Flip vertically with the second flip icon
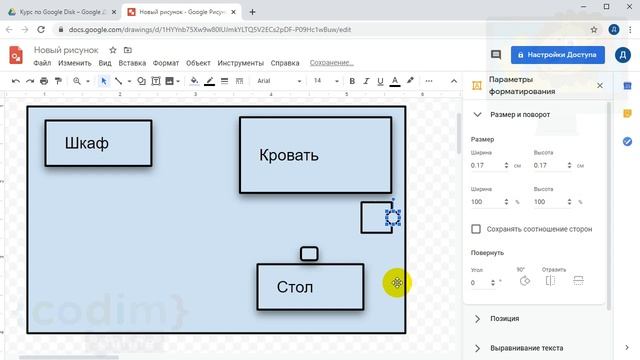The height and width of the screenshot is (360, 640). 578,280
